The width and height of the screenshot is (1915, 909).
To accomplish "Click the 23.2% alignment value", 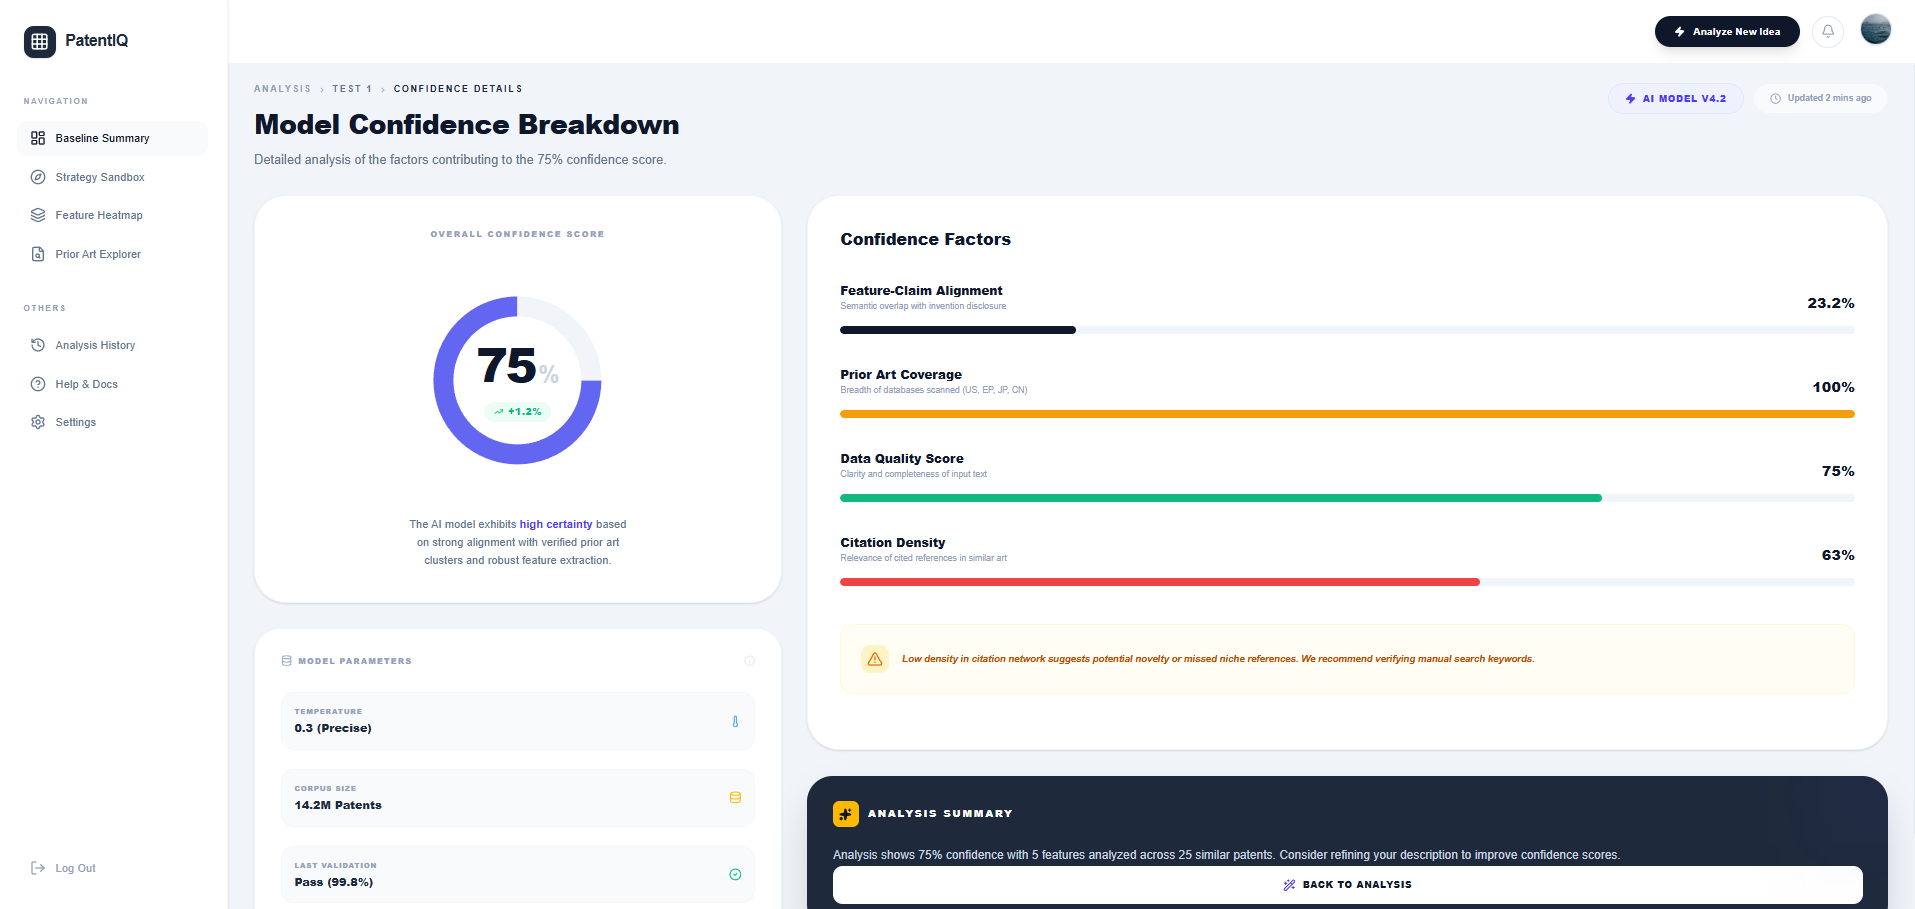I will 1831,303.
